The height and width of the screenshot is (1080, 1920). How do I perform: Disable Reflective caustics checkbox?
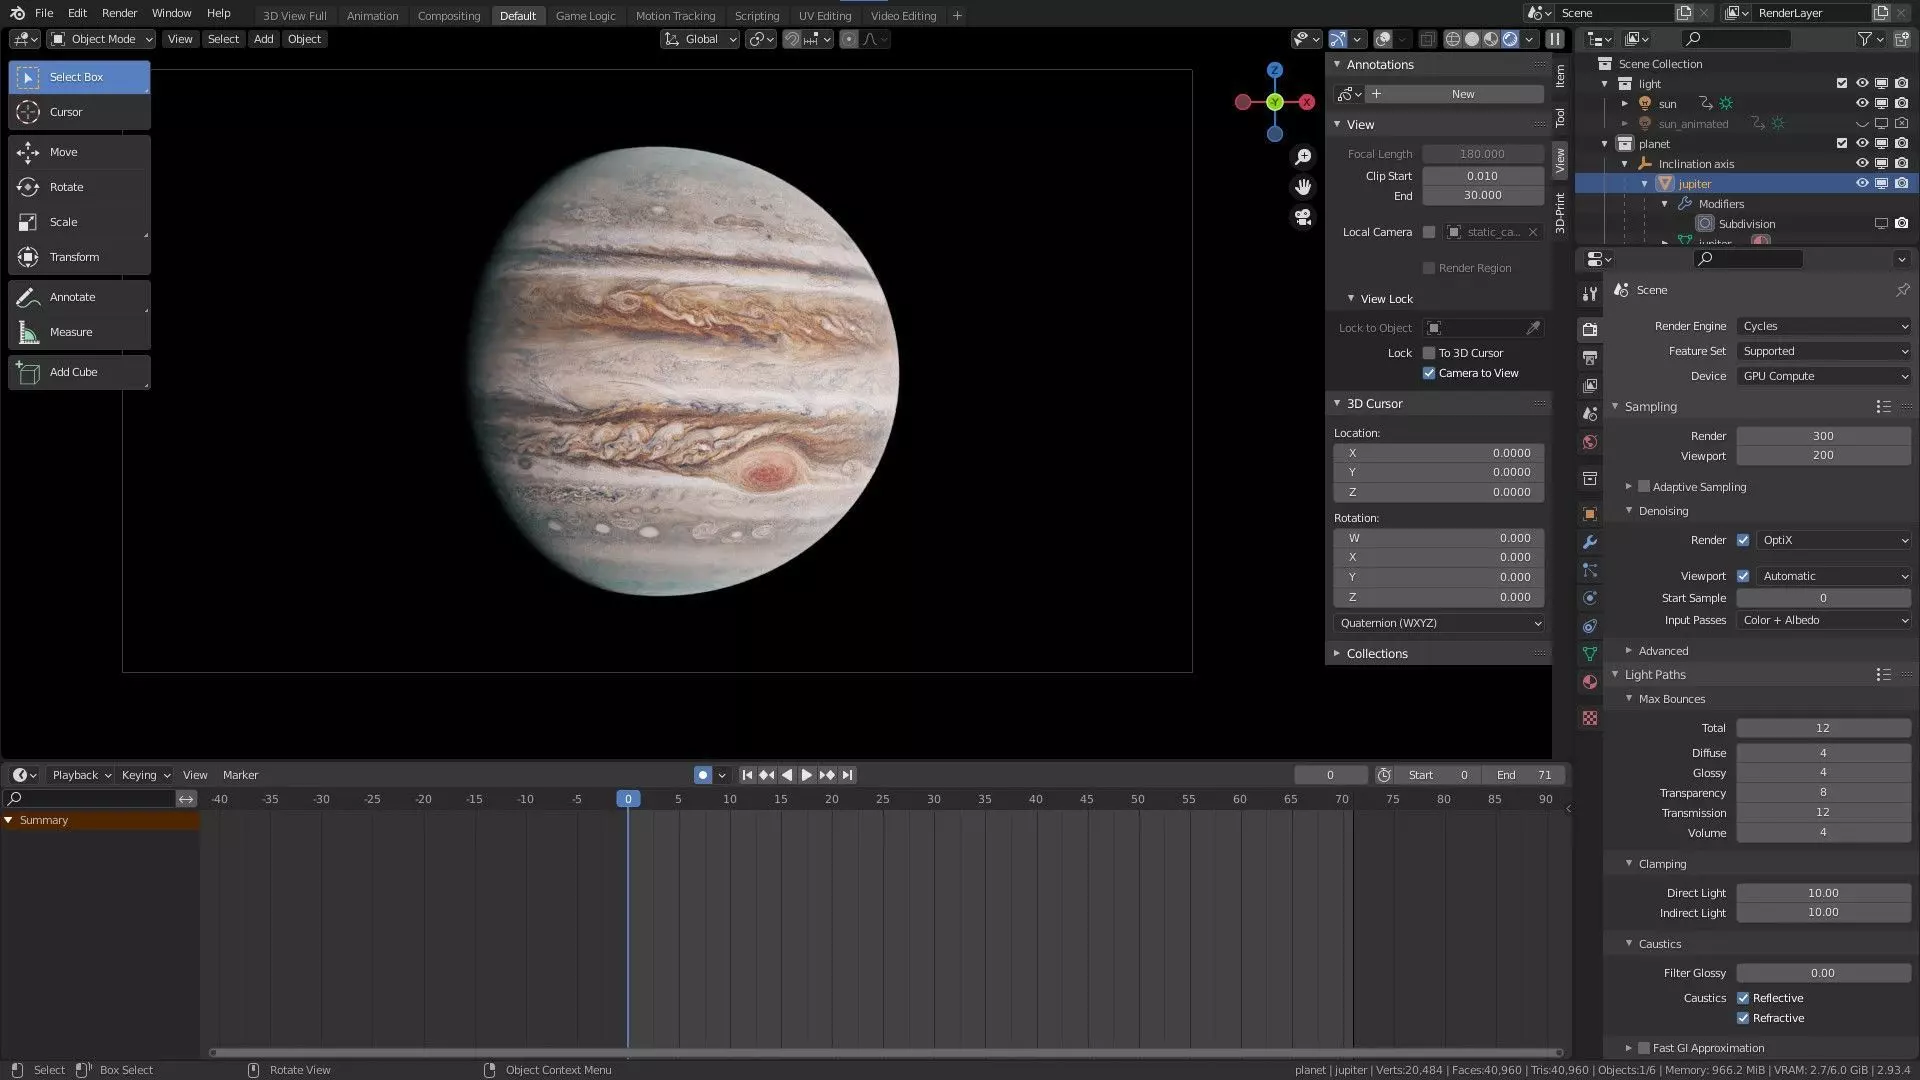1743,998
